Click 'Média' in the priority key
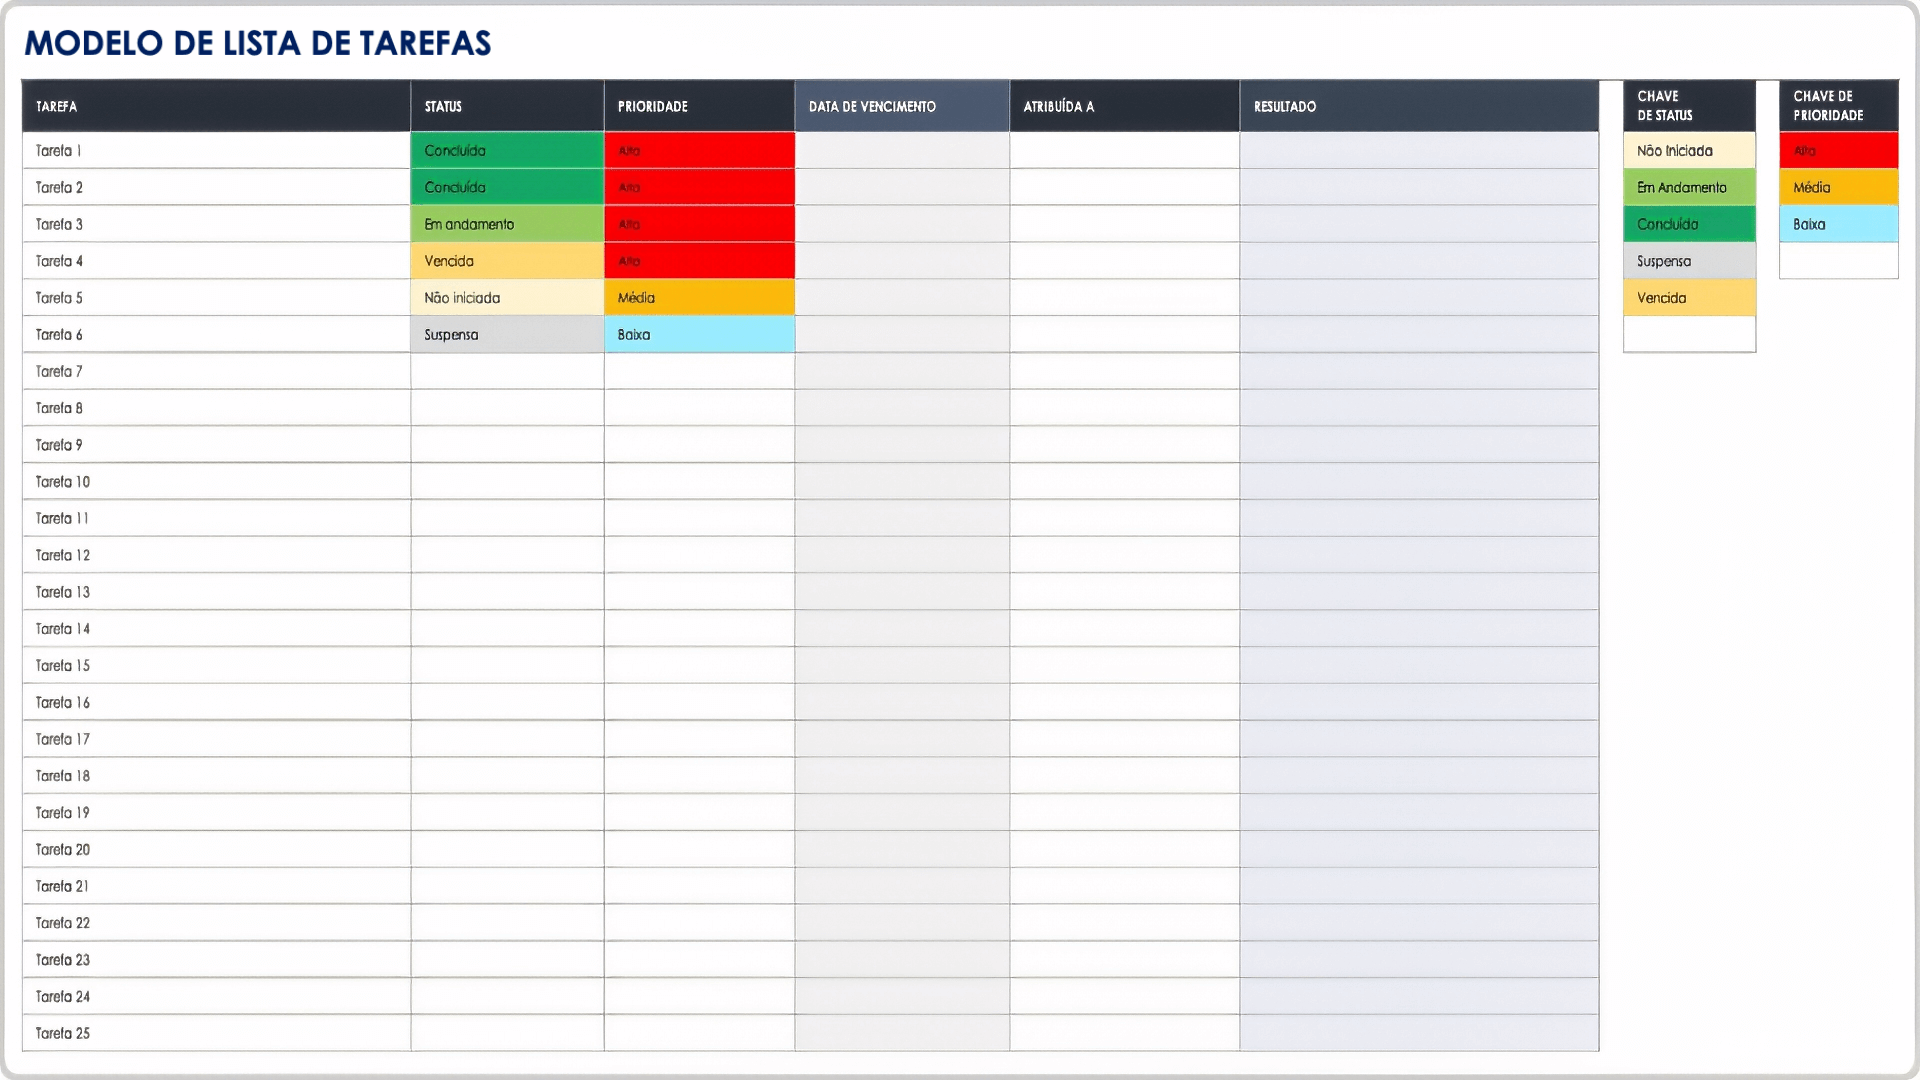The height and width of the screenshot is (1080, 1920). [x=1838, y=187]
